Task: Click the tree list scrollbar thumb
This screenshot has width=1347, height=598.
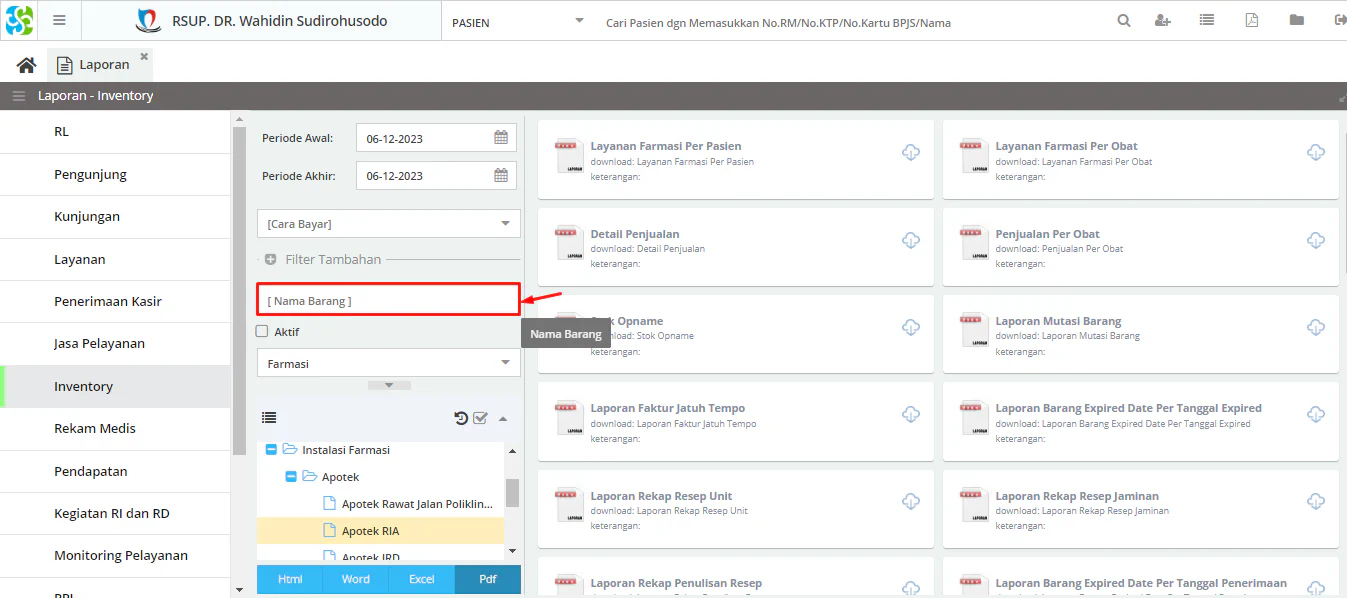Action: pos(512,493)
